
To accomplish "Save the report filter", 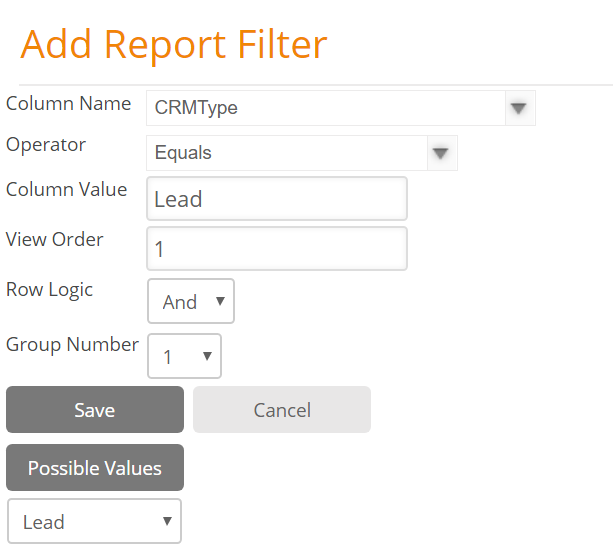I will click(x=95, y=410).
